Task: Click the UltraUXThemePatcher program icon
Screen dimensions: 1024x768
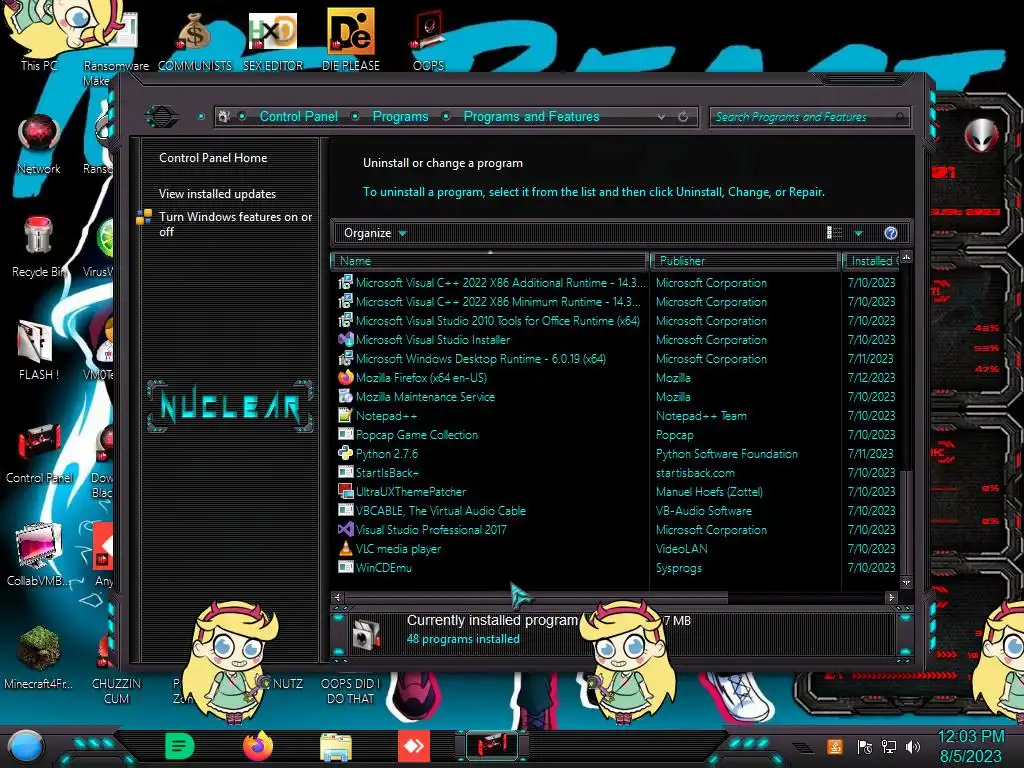Action: coord(345,492)
